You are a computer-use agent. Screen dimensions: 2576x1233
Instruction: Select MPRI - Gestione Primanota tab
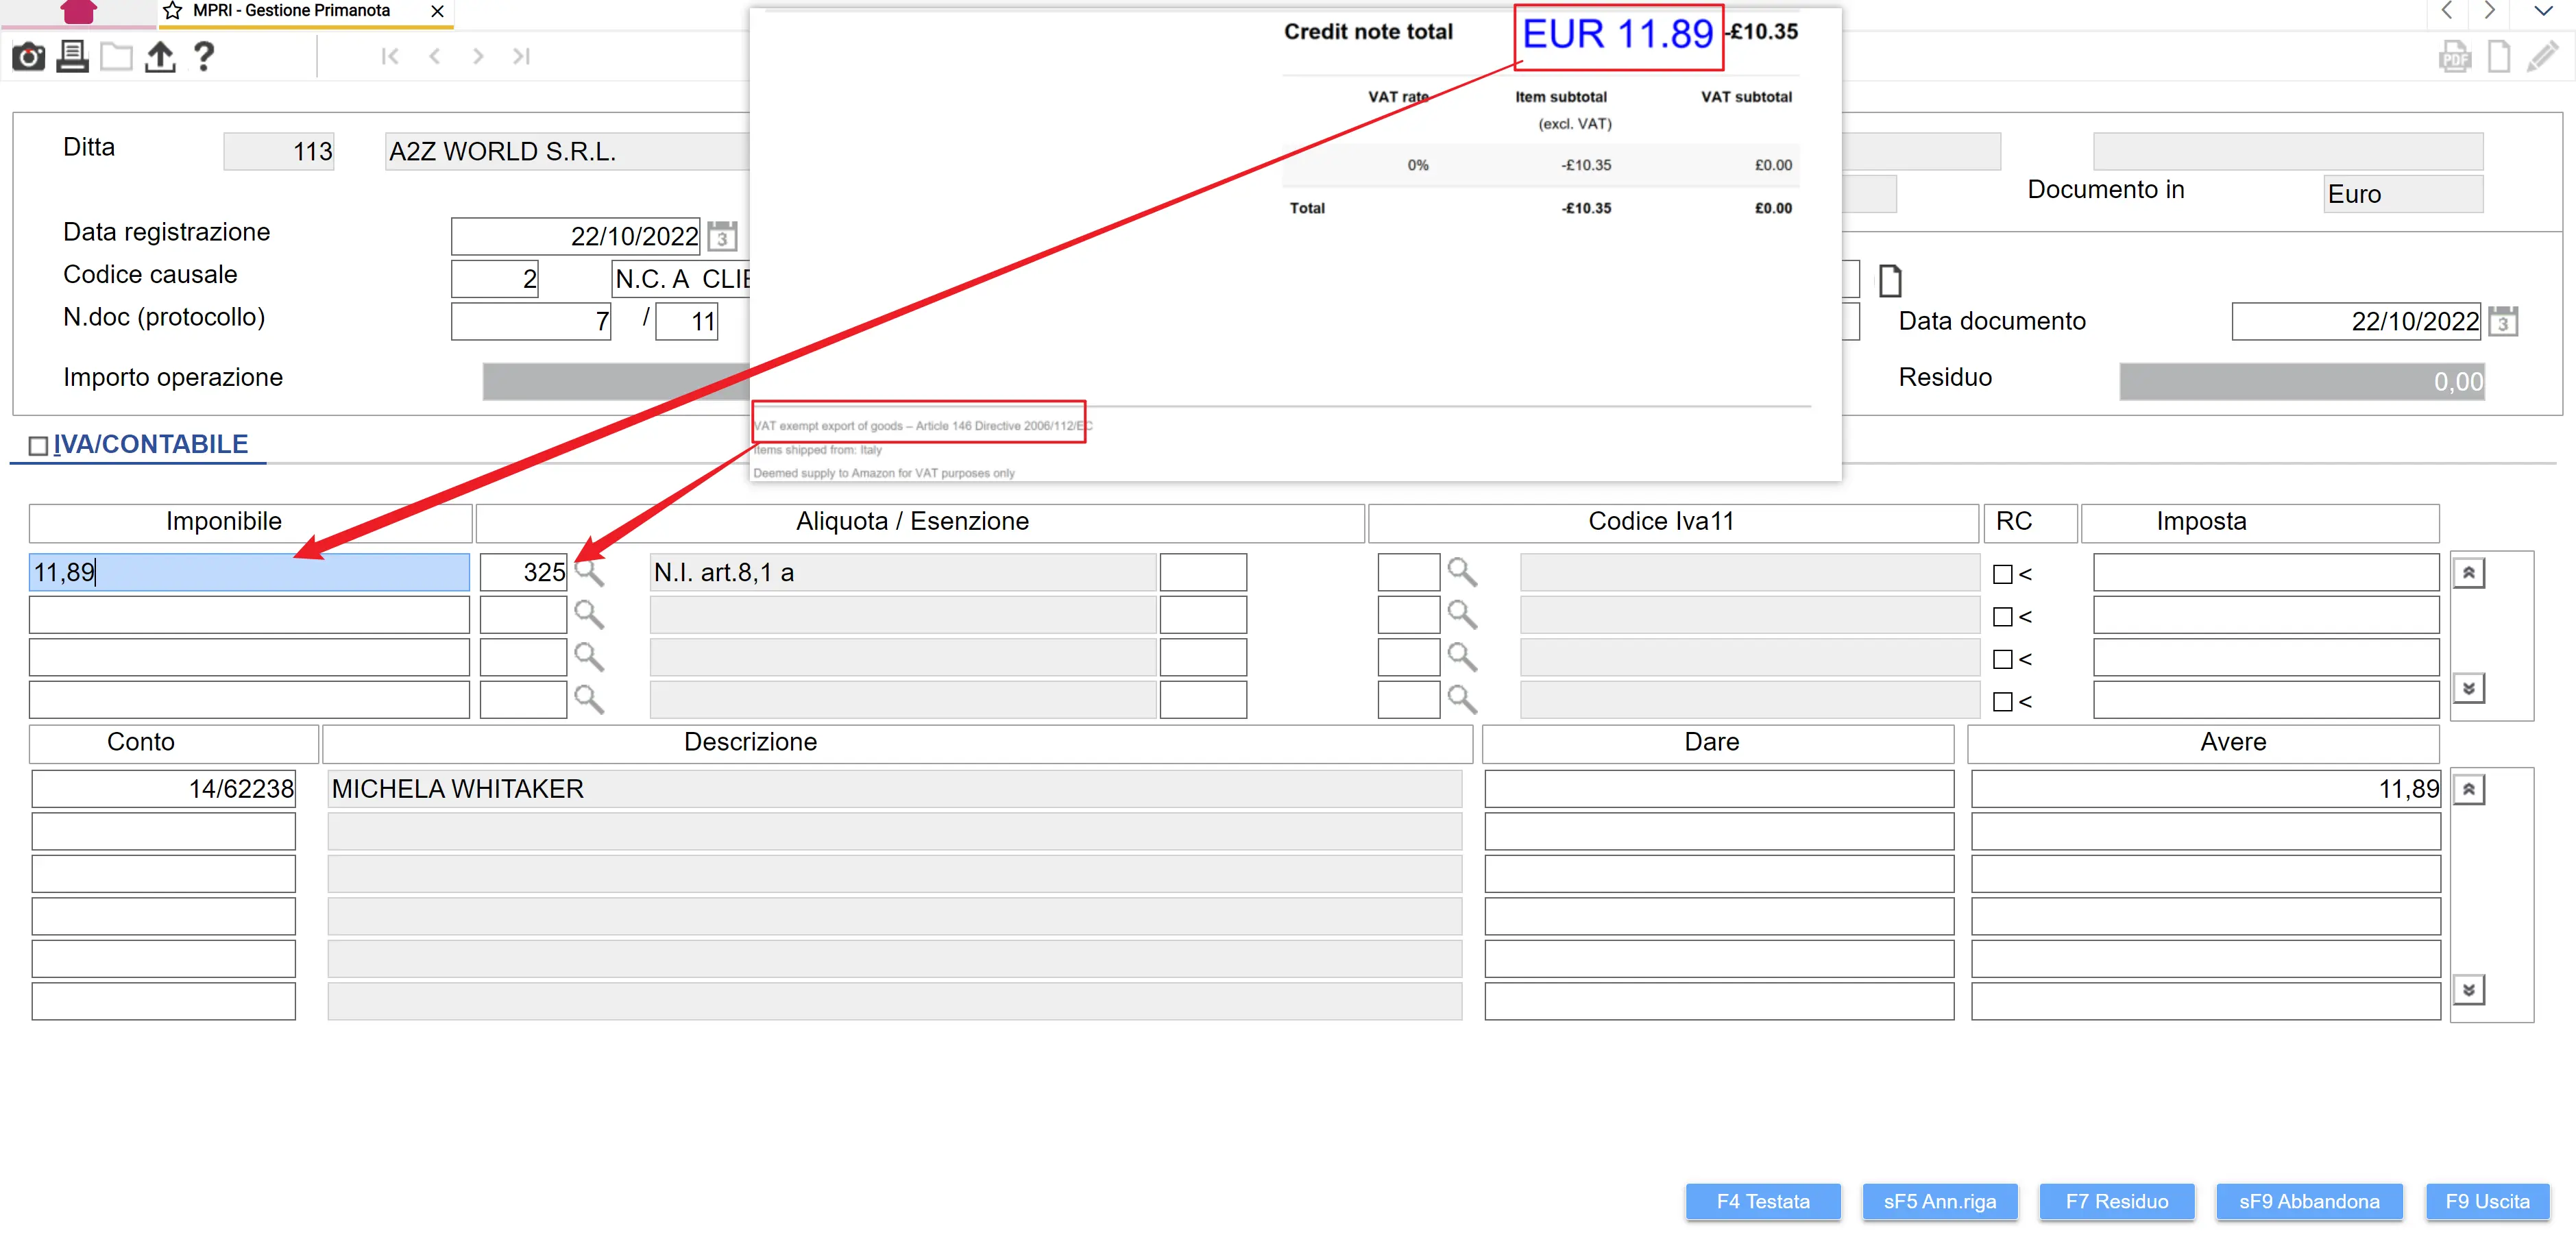point(291,11)
